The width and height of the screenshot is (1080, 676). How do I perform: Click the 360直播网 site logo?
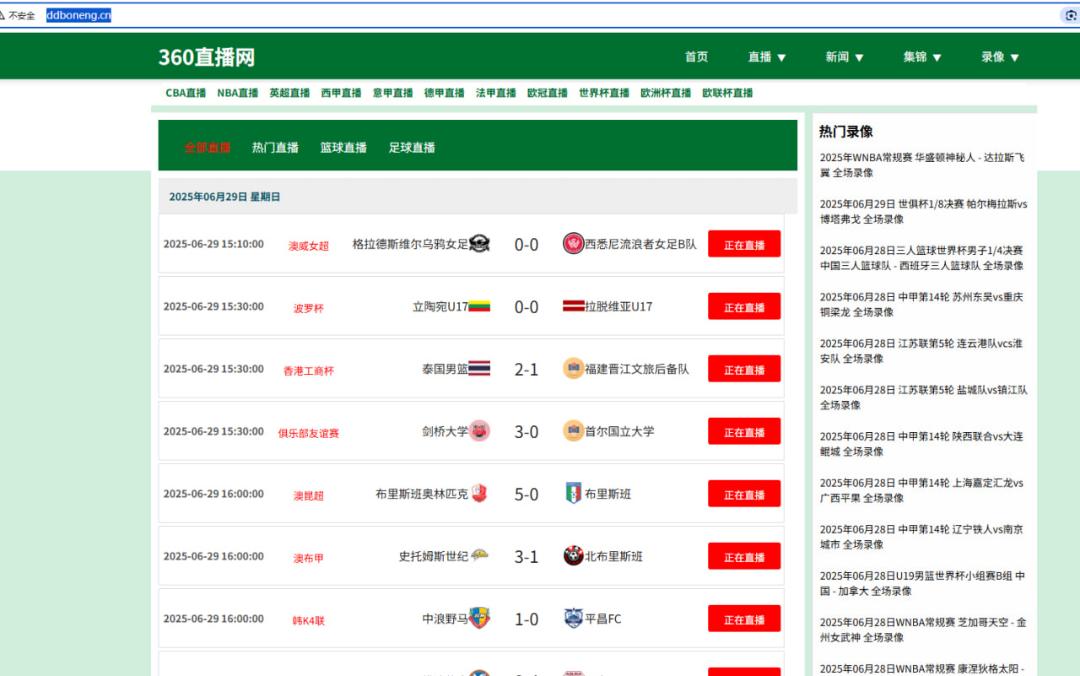click(207, 57)
